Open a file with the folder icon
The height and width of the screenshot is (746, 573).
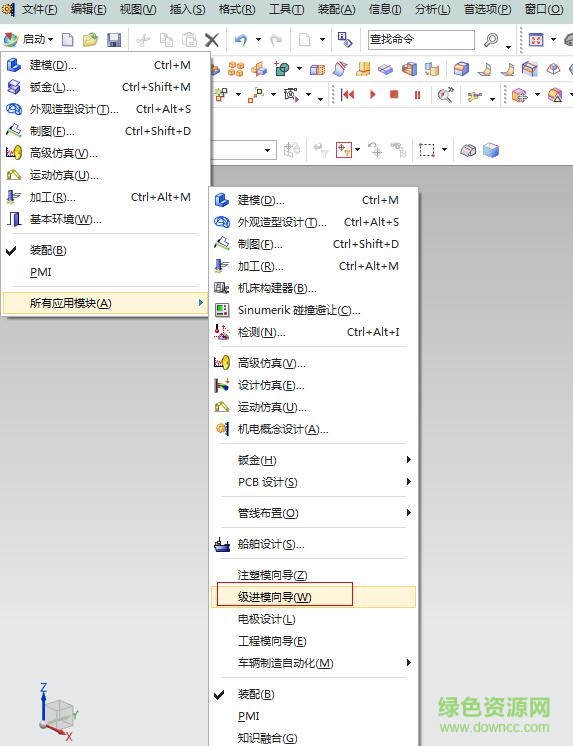(90, 39)
